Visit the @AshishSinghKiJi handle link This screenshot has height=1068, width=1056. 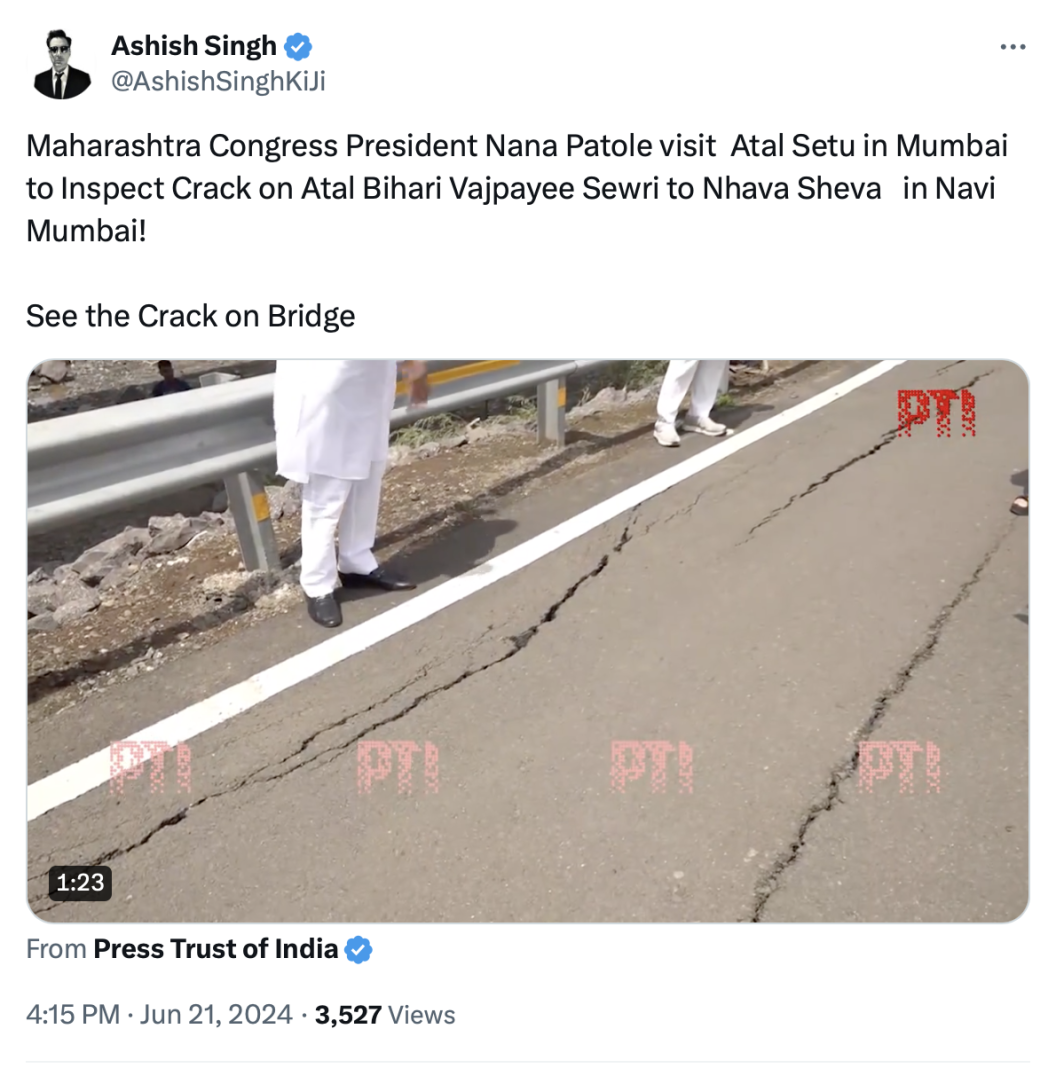tap(218, 82)
